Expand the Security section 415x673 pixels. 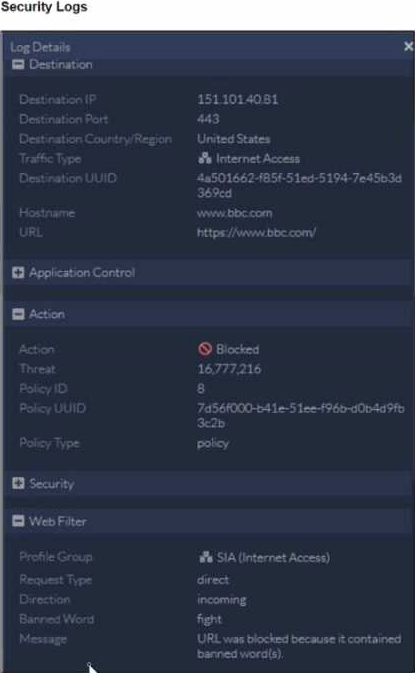(x=18, y=483)
